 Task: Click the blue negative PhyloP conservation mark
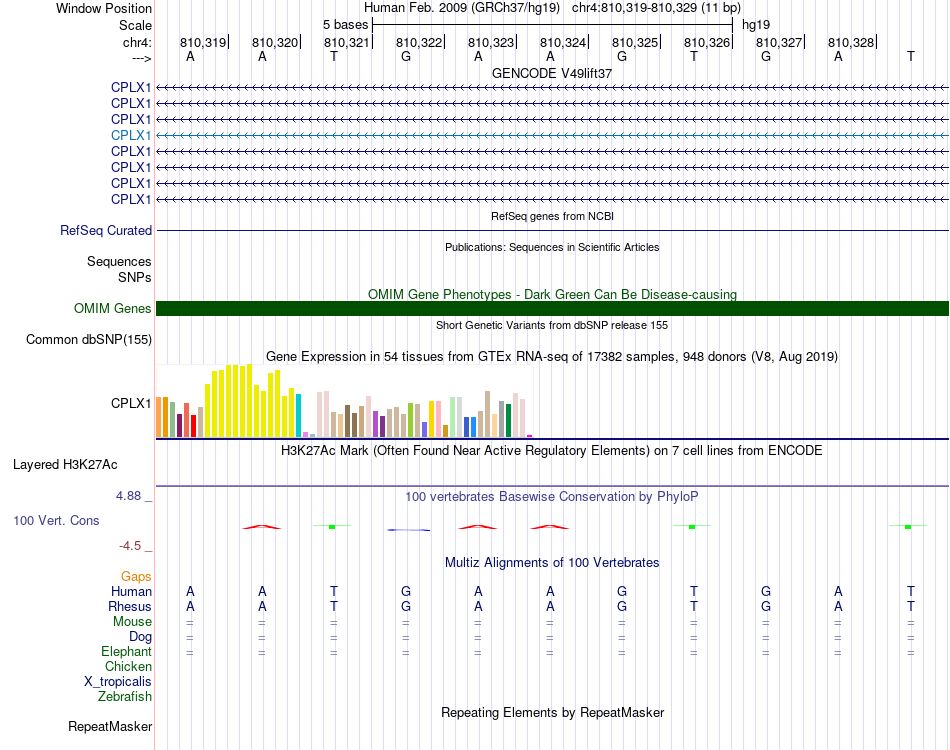click(408, 529)
